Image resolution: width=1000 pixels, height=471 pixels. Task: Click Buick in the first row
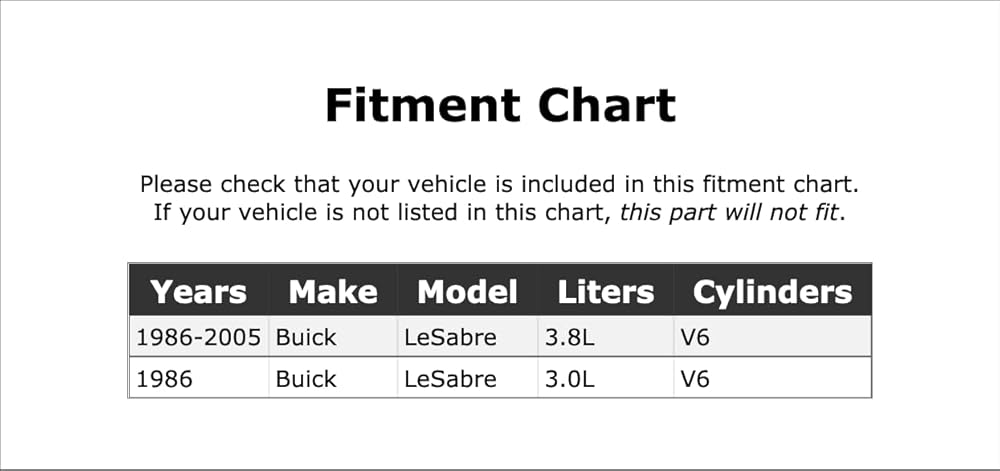306,337
